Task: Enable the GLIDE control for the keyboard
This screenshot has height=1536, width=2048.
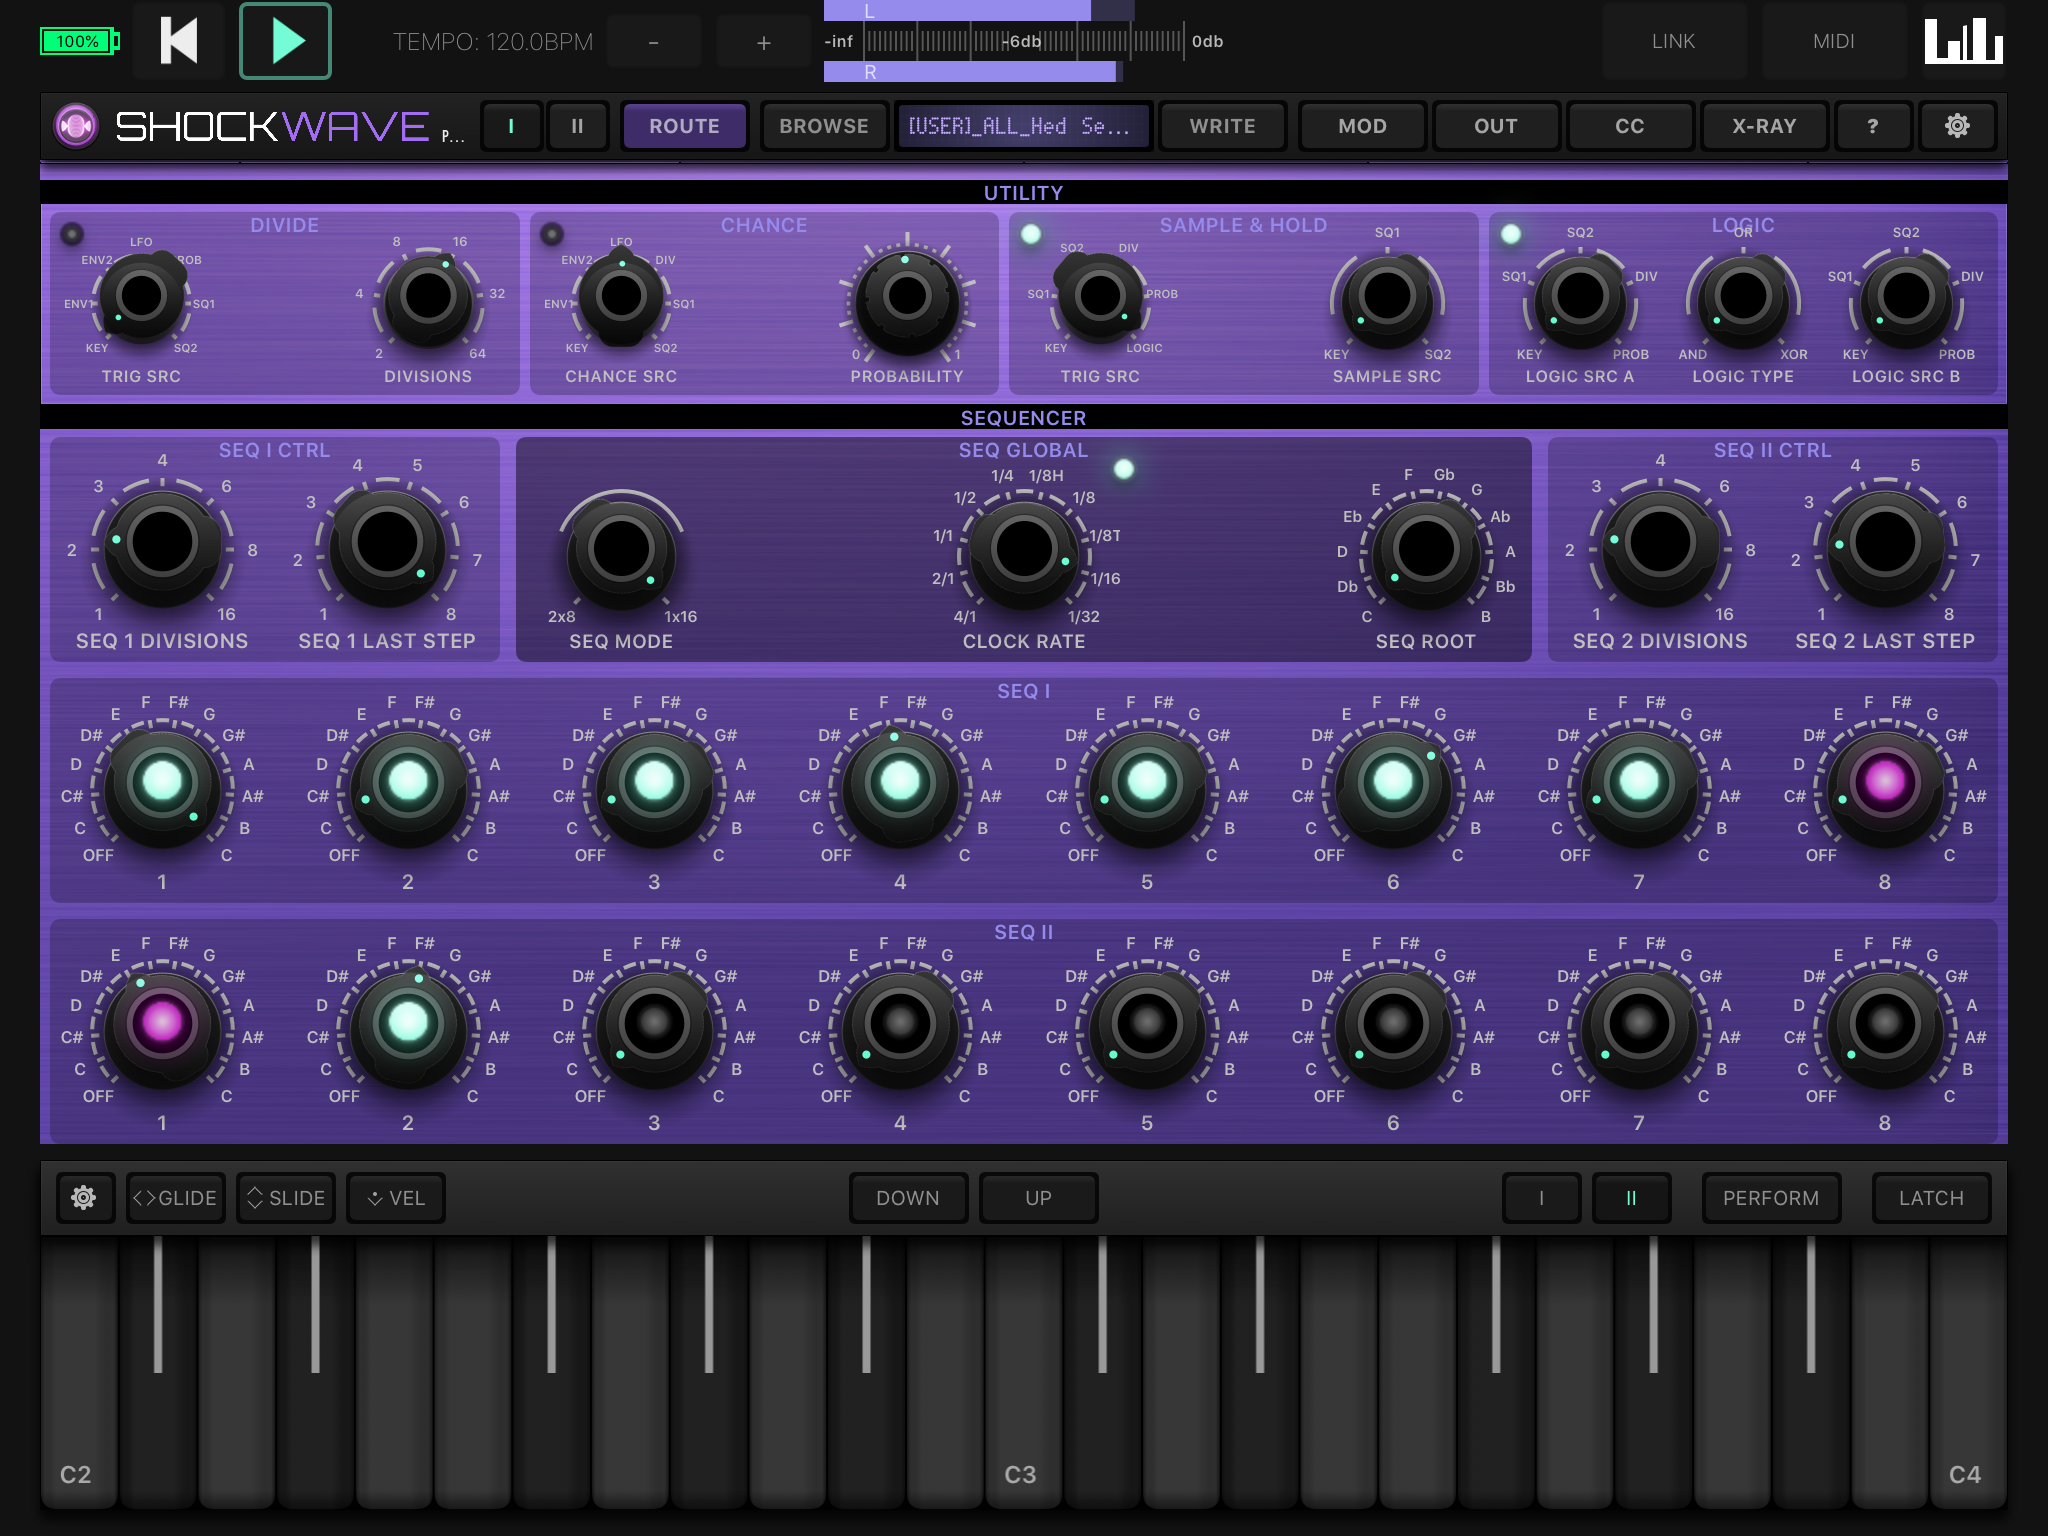Action: pyautogui.click(x=176, y=1197)
